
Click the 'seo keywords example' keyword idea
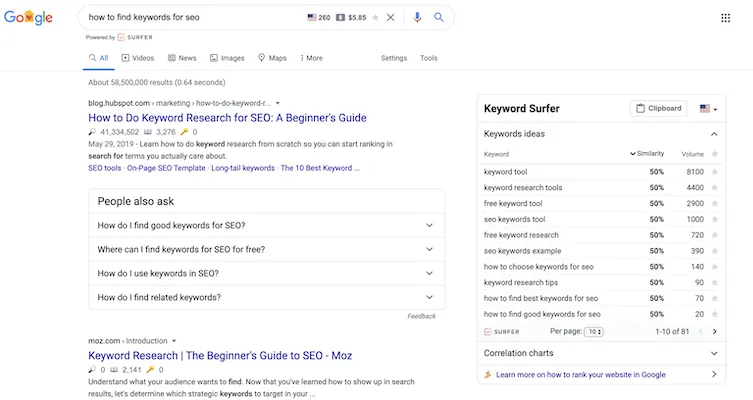point(522,251)
